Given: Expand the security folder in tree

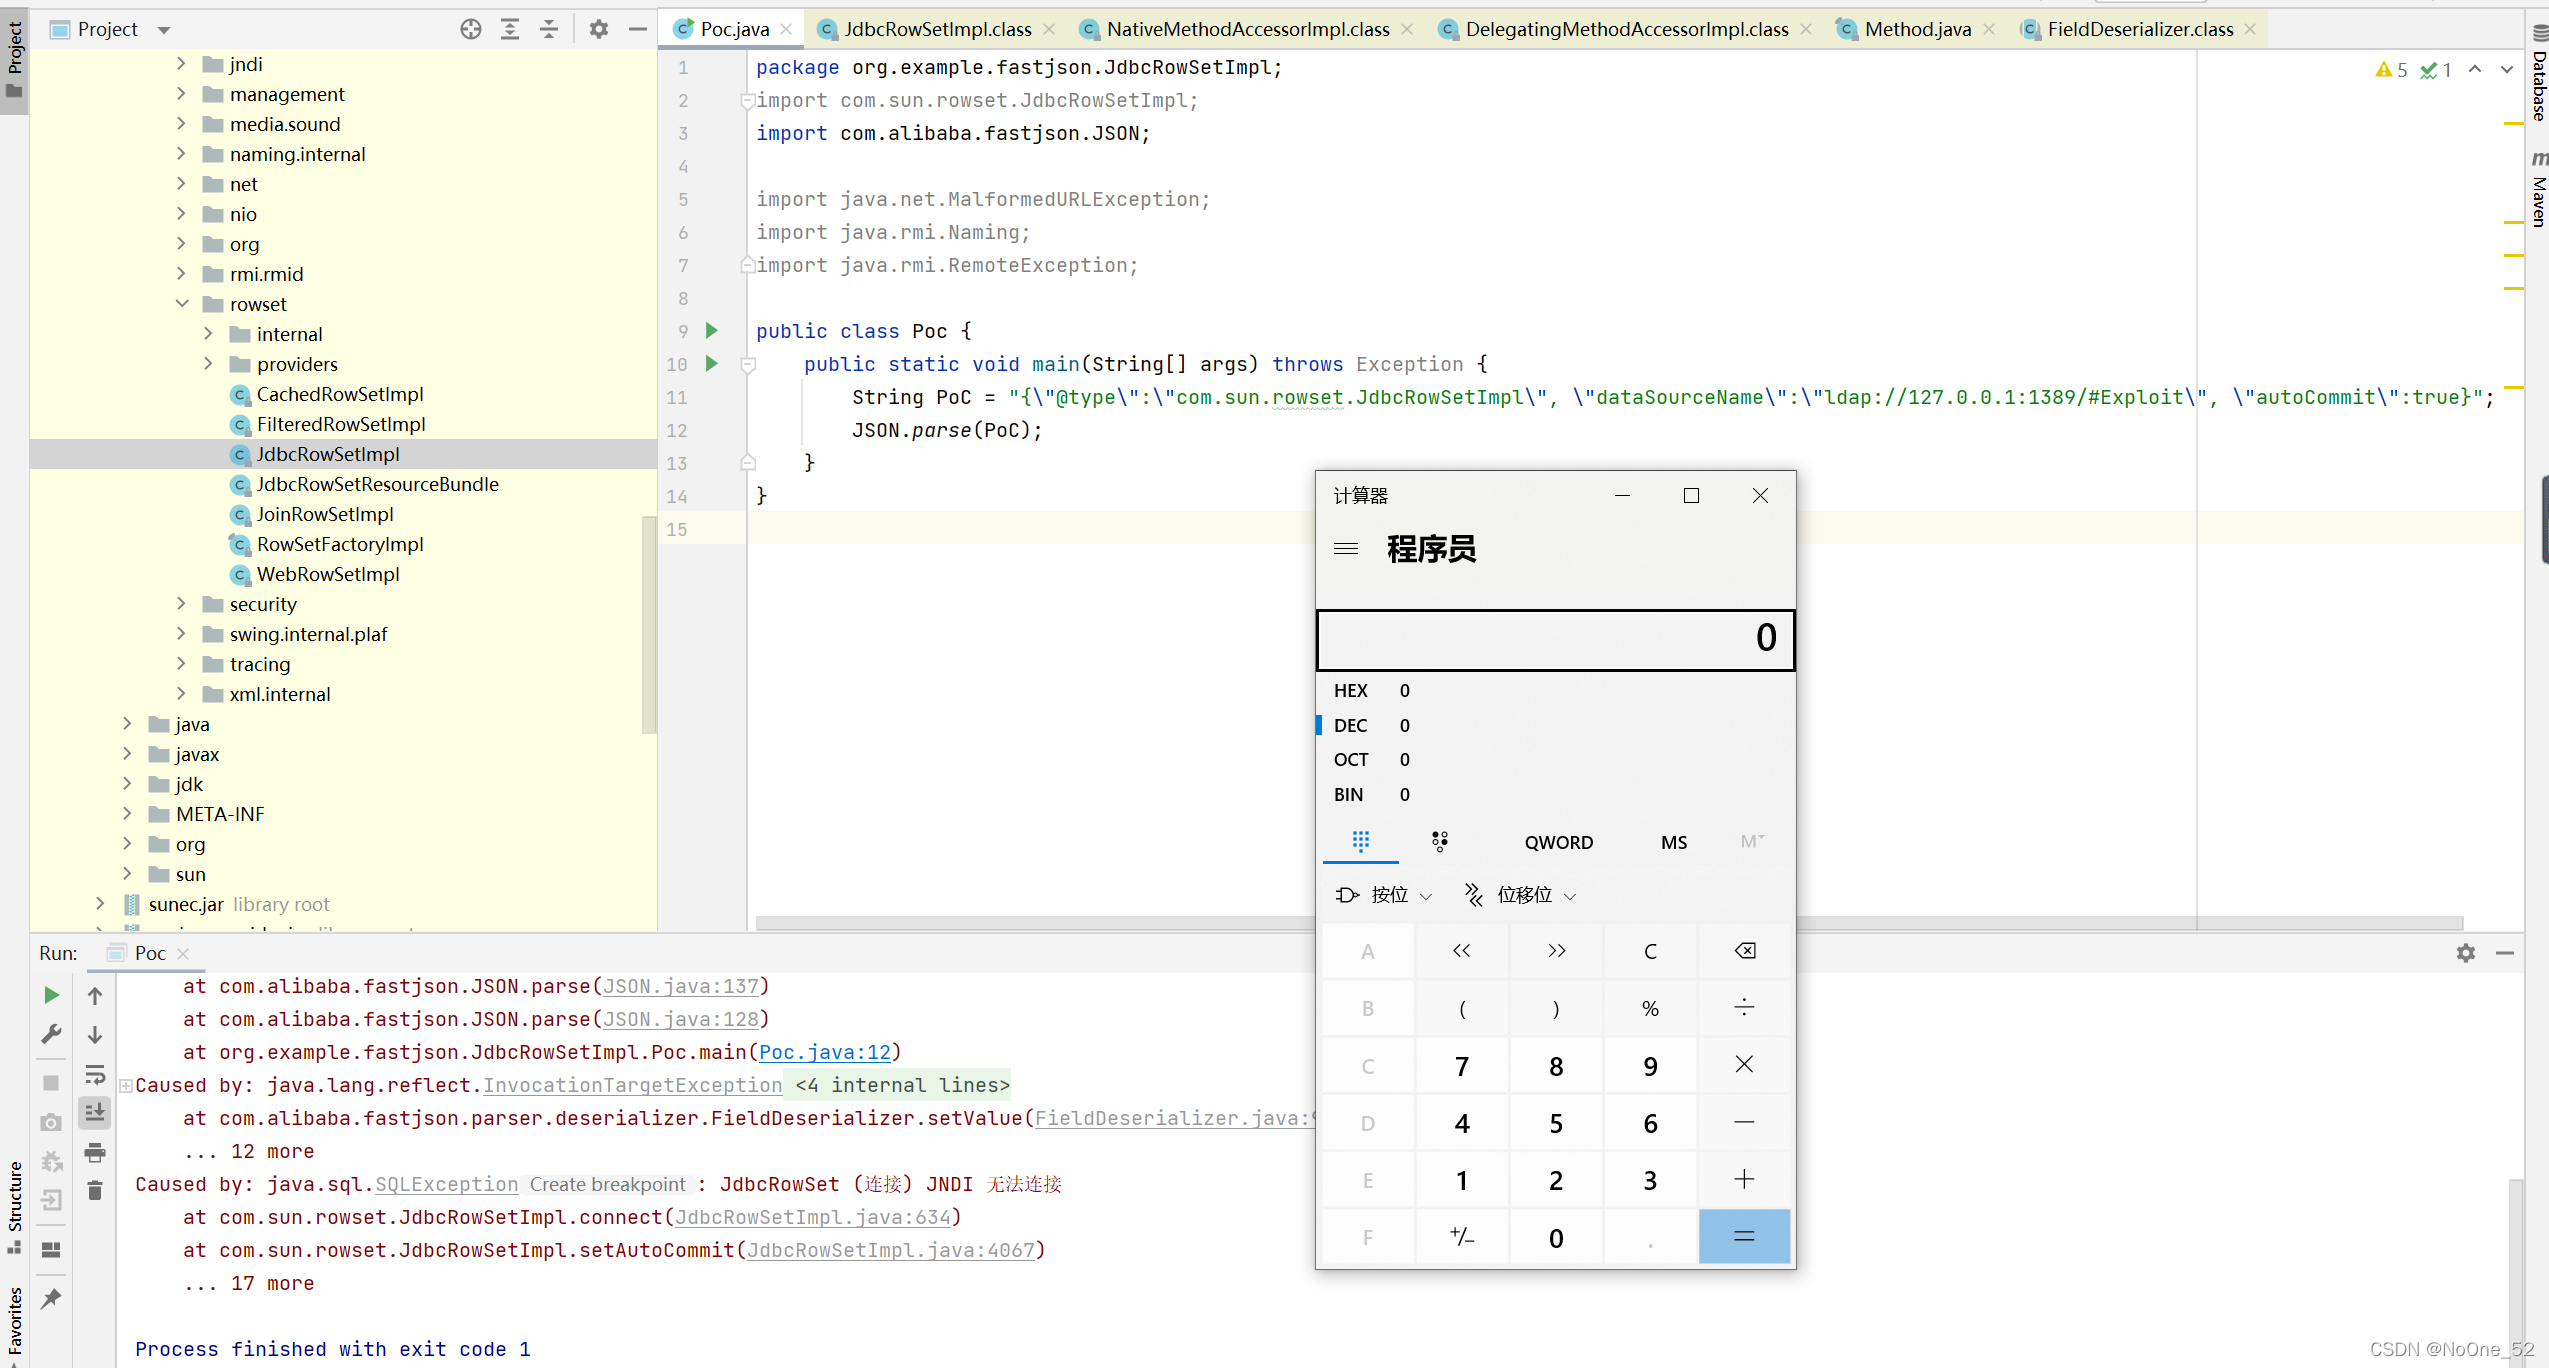Looking at the screenshot, I should (x=181, y=604).
